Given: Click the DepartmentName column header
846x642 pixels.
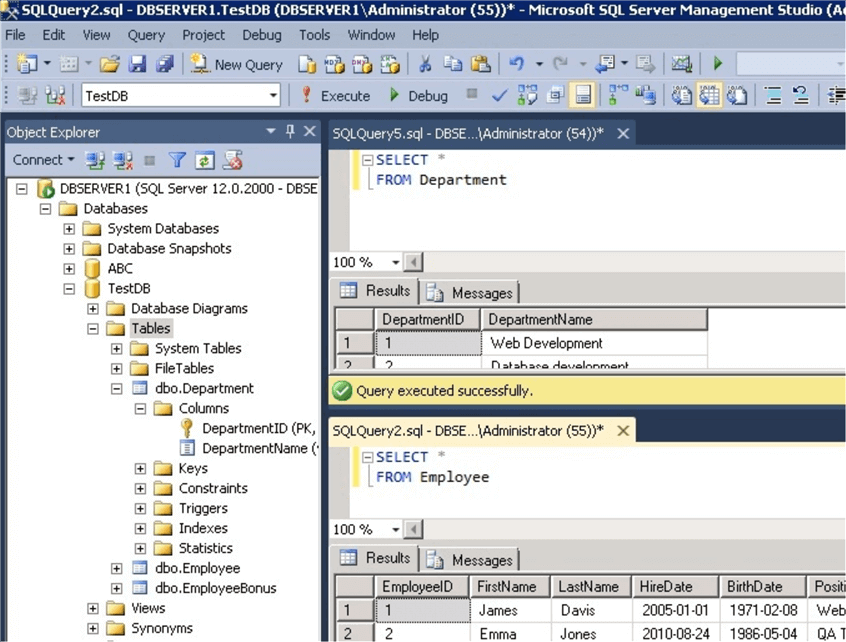Looking at the screenshot, I should pos(593,319).
